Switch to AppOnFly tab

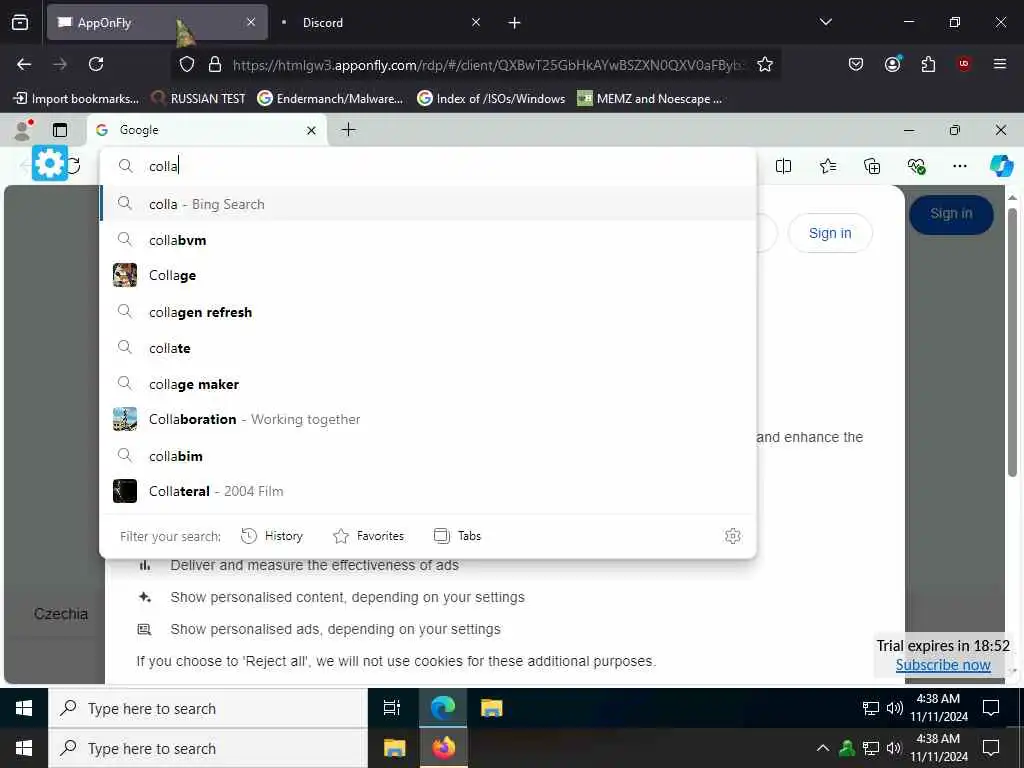[157, 22]
